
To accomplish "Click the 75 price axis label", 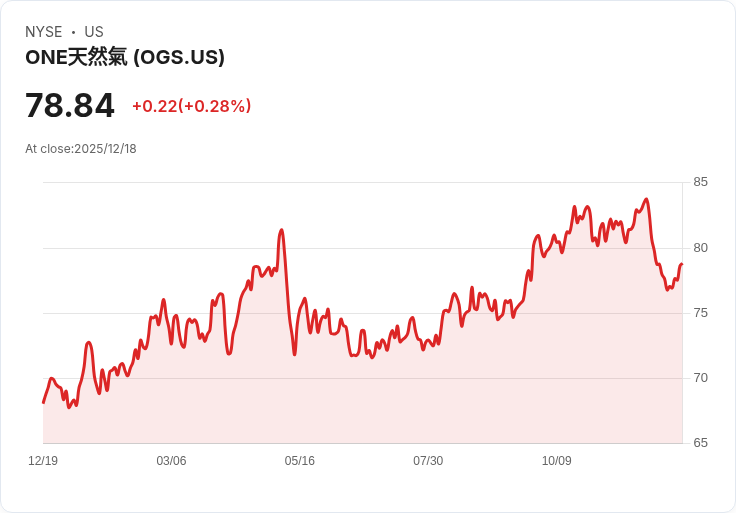I will 700,313.
